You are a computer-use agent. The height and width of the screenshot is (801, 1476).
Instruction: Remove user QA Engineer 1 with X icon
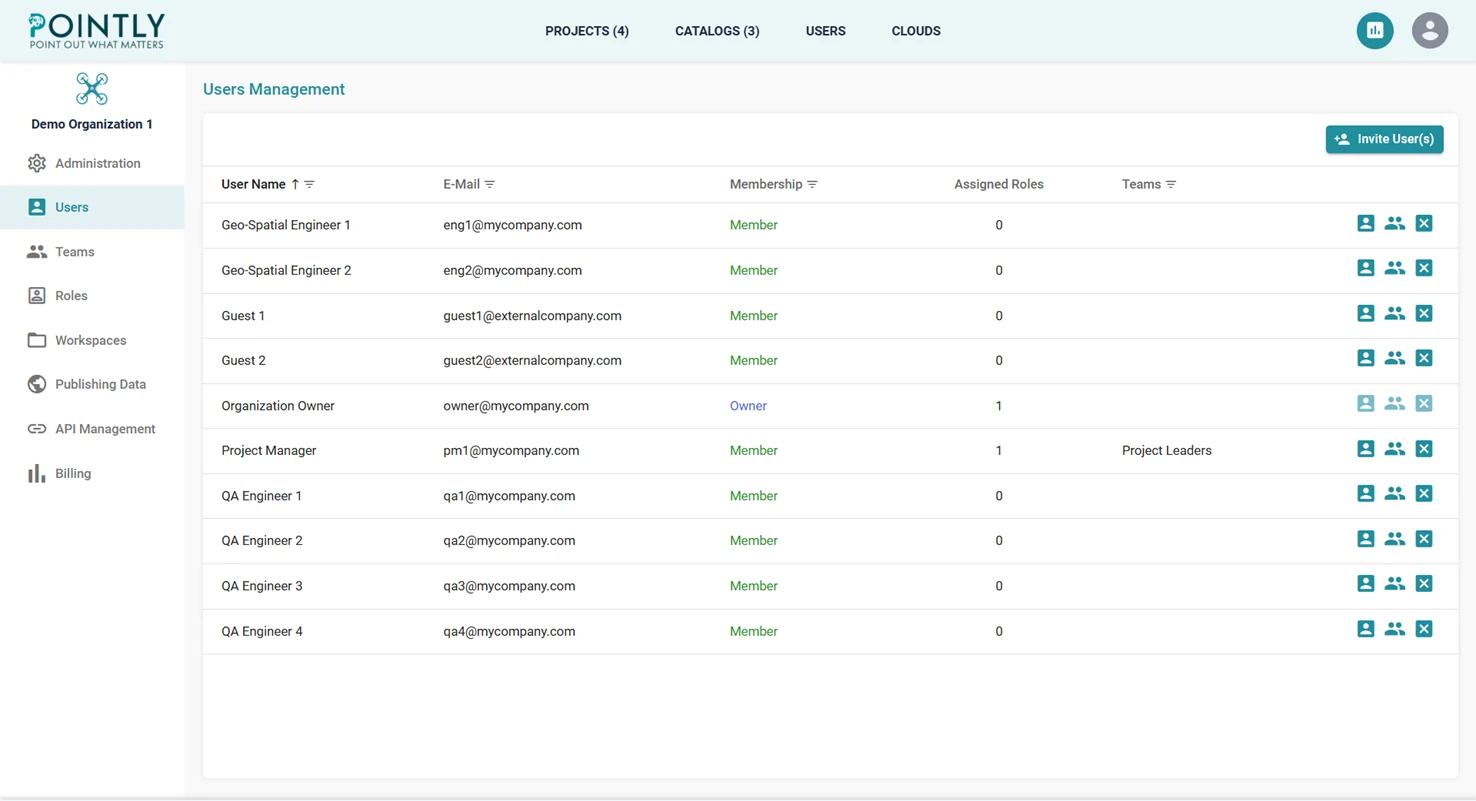(x=1424, y=494)
